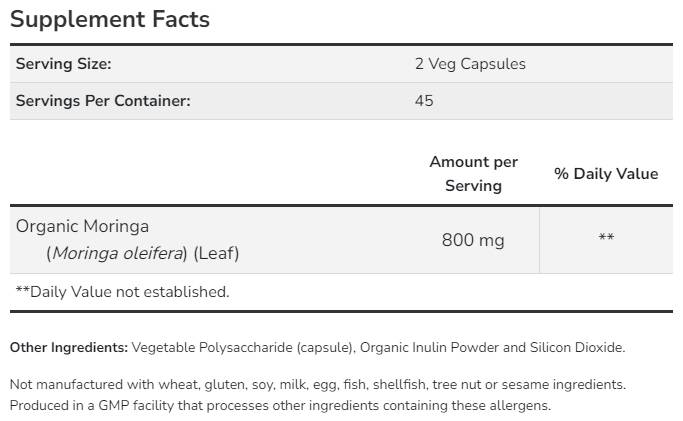
Task: Click the Produced in a GMP facility sentence
Action: [280, 406]
